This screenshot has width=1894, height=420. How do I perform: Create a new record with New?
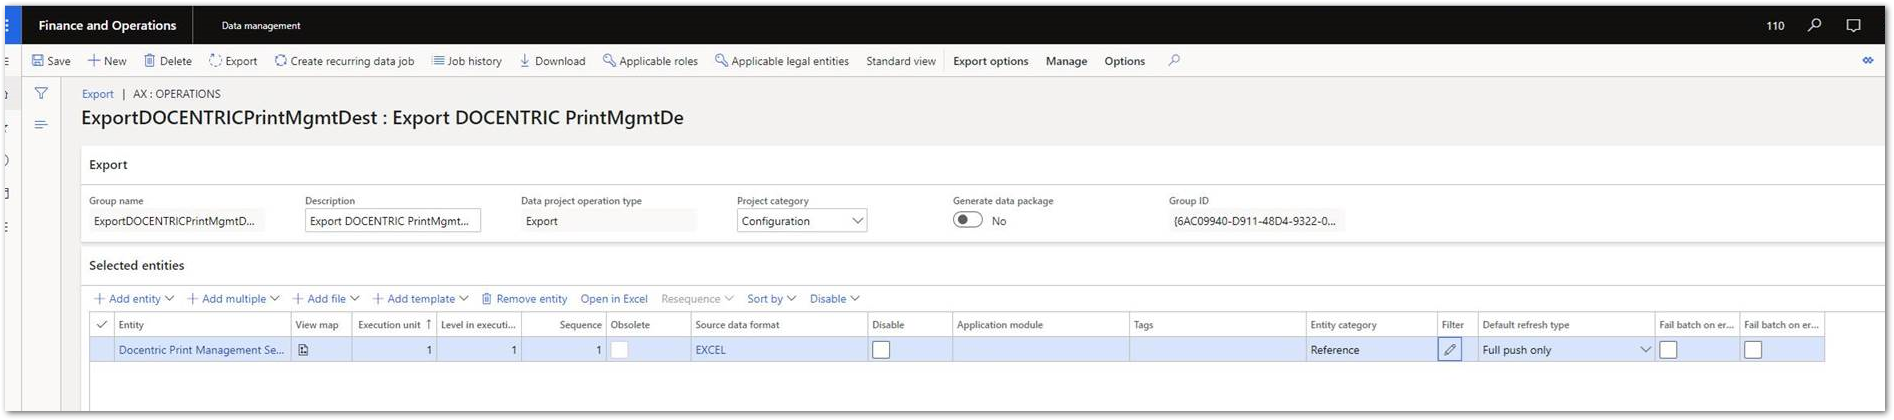tap(107, 61)
